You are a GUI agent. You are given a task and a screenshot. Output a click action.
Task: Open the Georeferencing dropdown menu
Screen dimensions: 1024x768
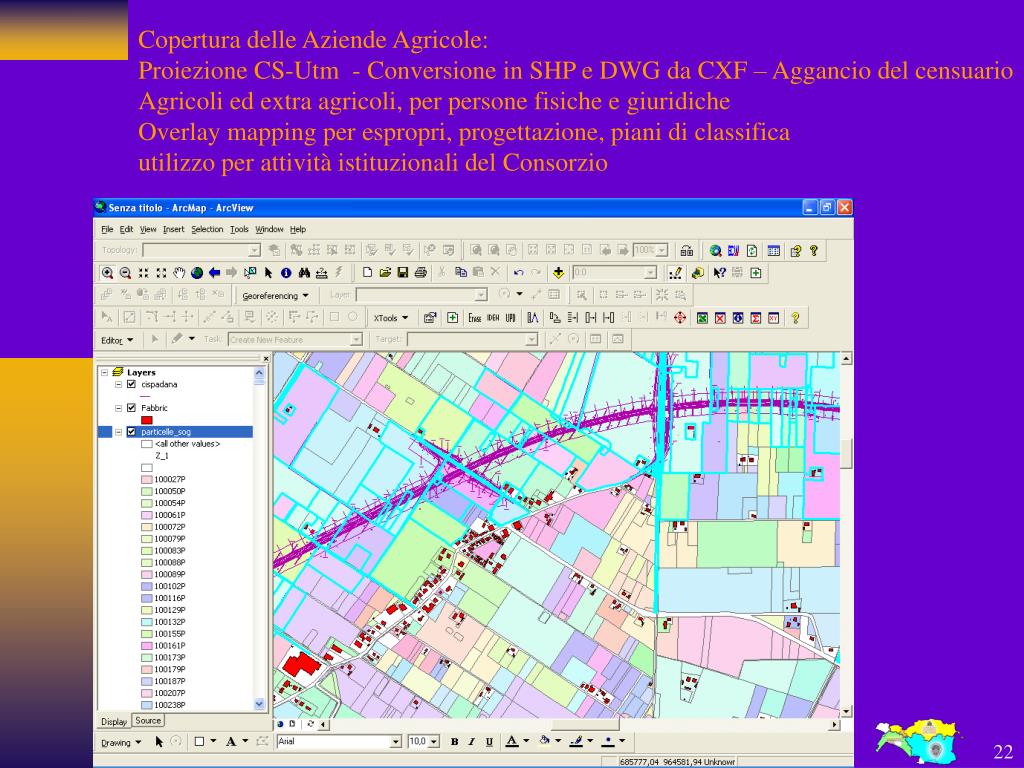click(275, 296)
